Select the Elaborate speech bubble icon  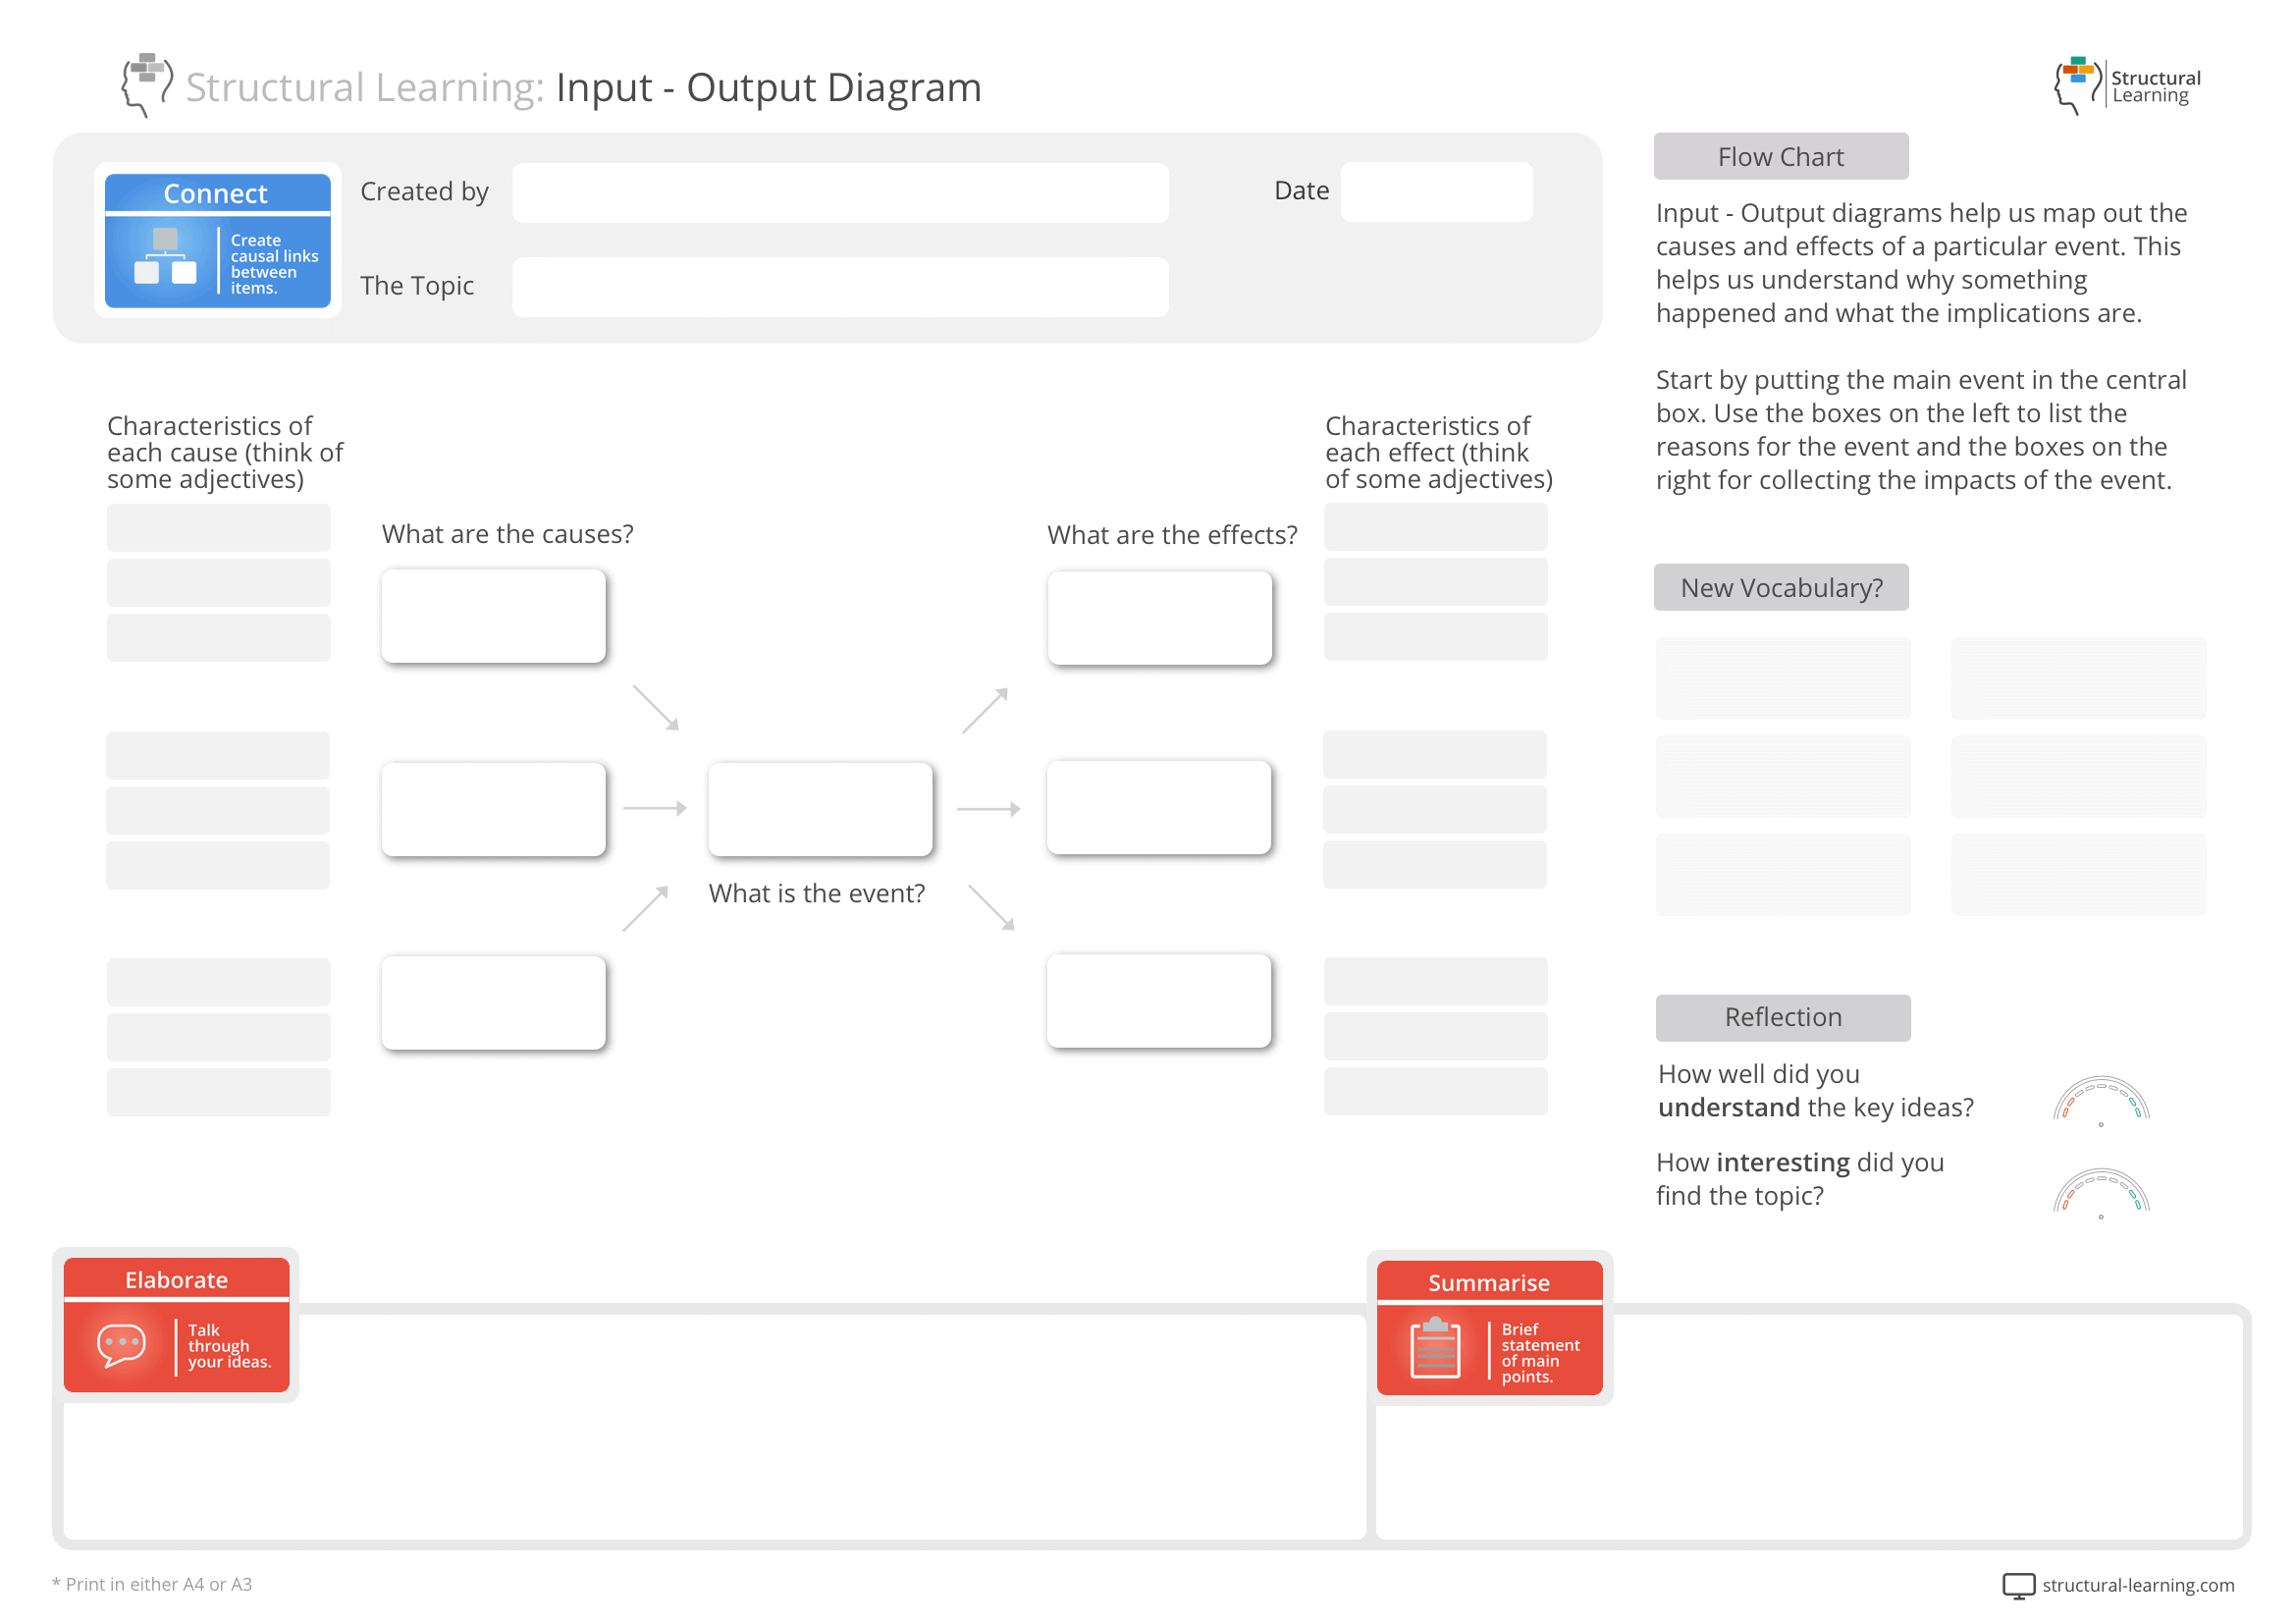120,1345
